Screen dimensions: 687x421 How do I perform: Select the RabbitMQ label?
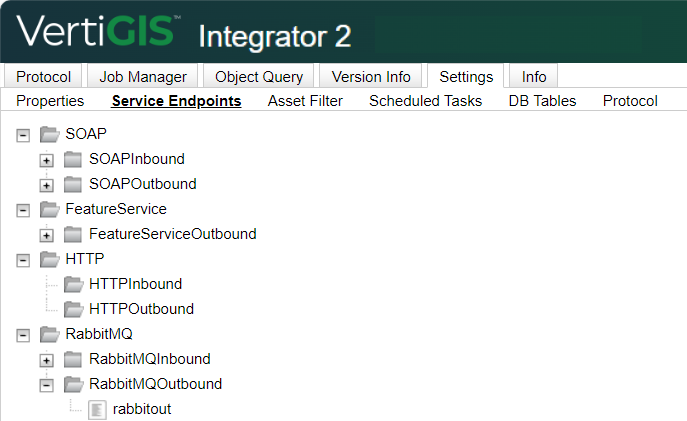[99, 334]
